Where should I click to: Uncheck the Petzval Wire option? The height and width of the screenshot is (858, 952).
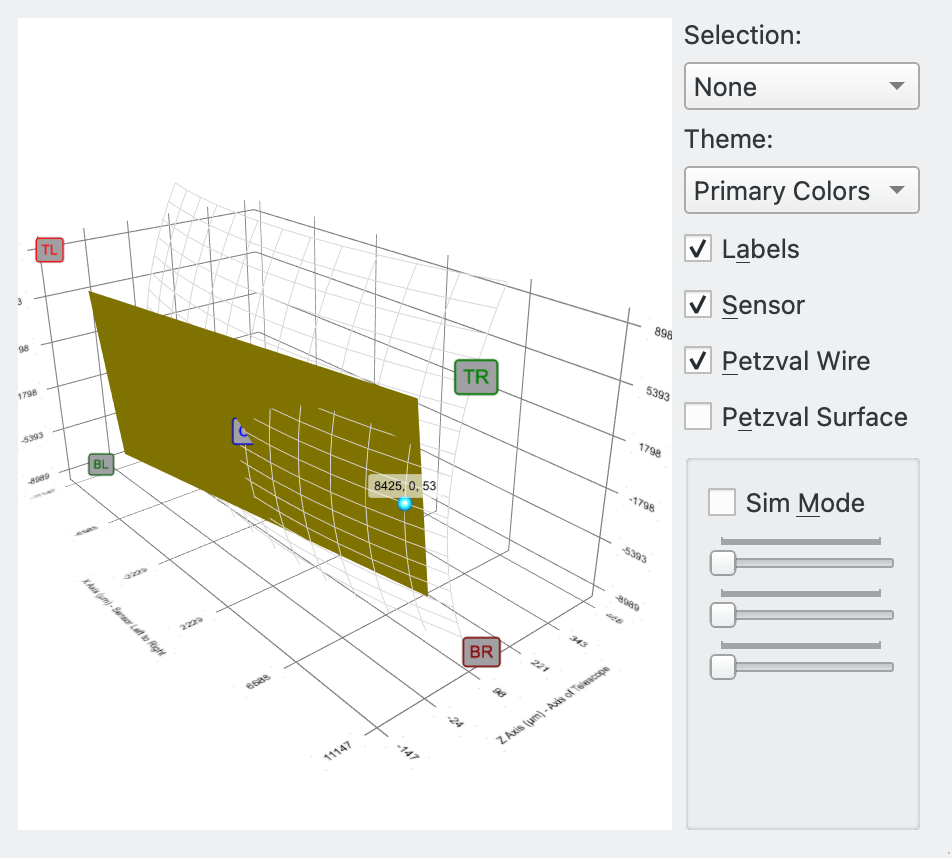tap(698, 360)
